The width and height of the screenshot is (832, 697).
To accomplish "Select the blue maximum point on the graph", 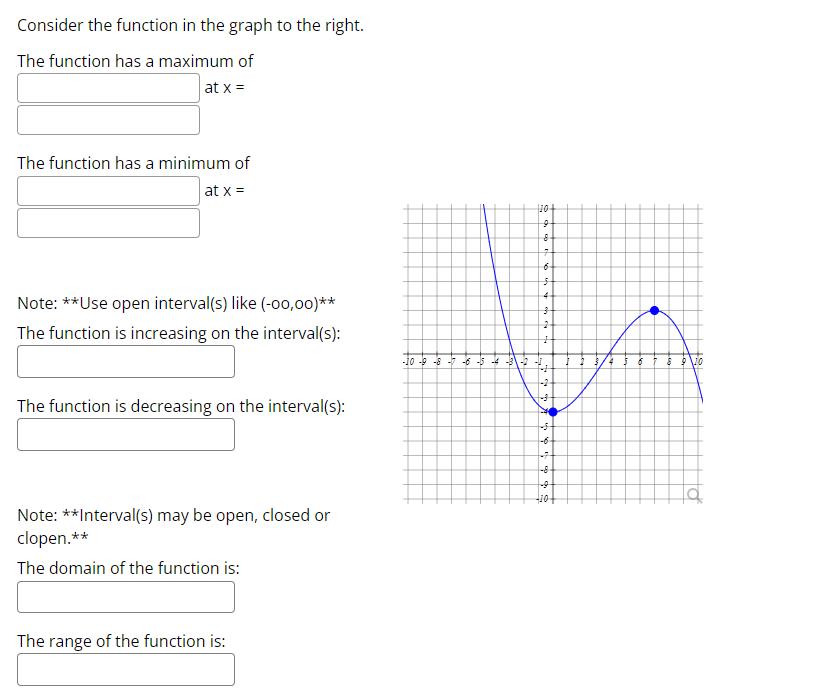I will click(x=656, y=311).
